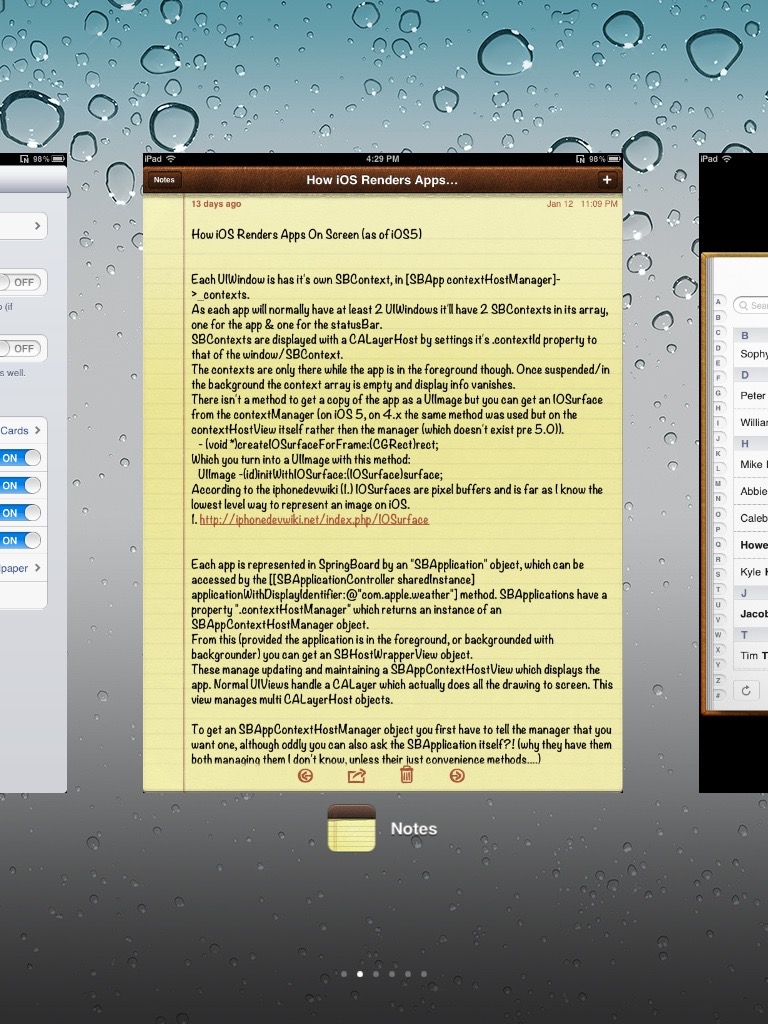The image size is (768, 1024).
Task: Turn off the ON switch directly below Cards row
Action: (x=20, y=458)
